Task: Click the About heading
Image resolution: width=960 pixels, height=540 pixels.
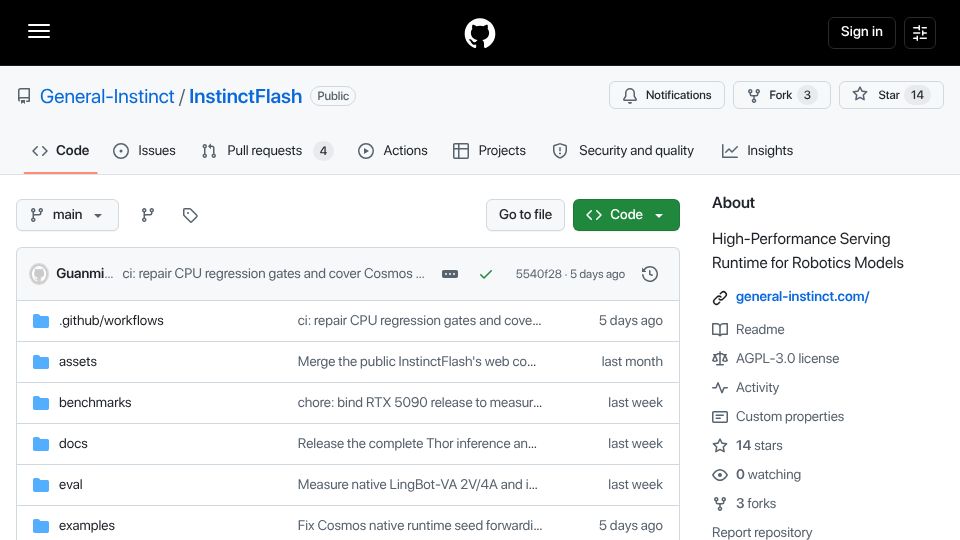Action: point(733,203)
